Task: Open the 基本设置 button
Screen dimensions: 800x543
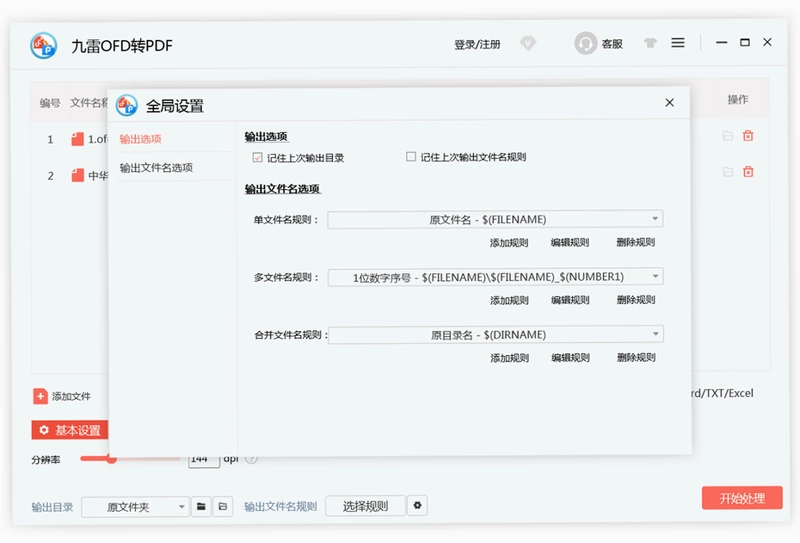Action: pyautogui.click(x=70, y=430)
